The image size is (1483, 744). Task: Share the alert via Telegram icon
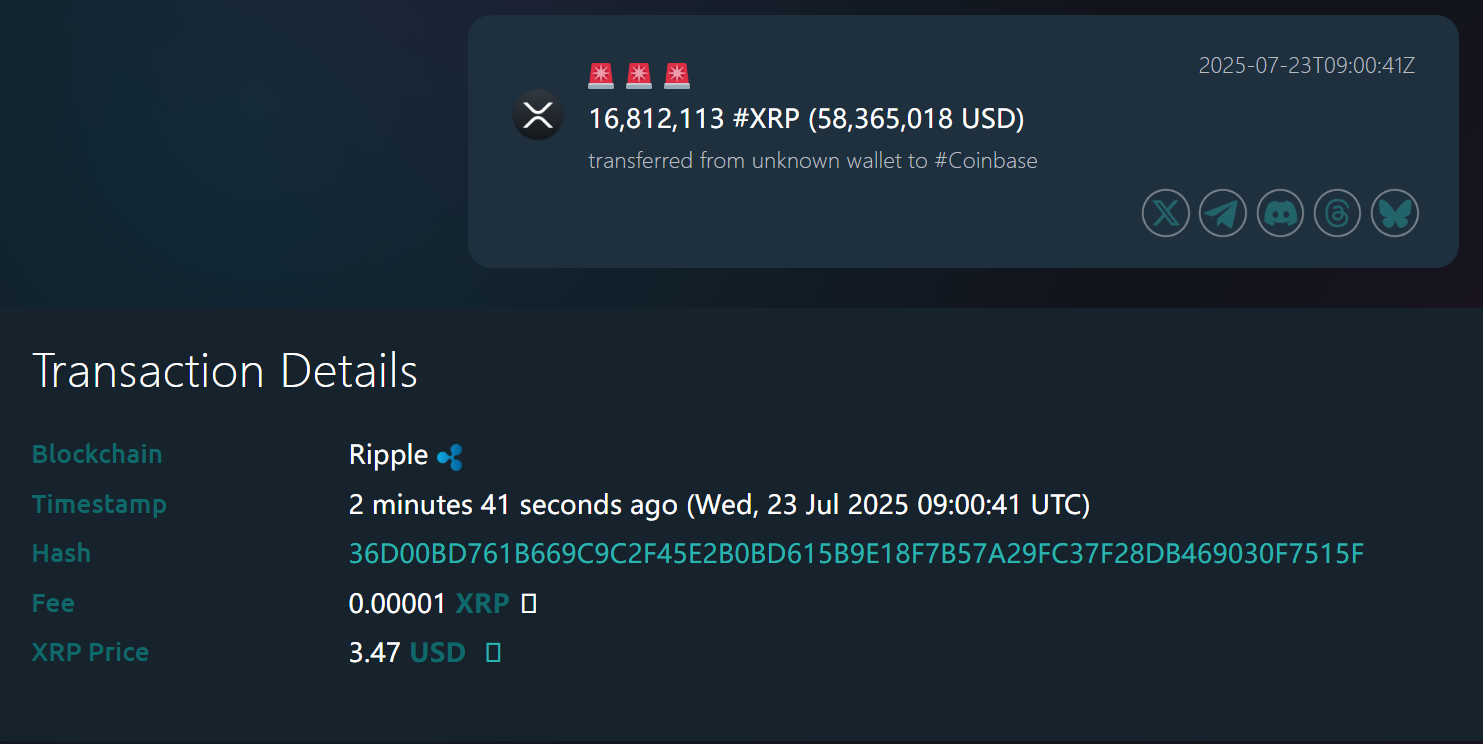coord(1222,213)
